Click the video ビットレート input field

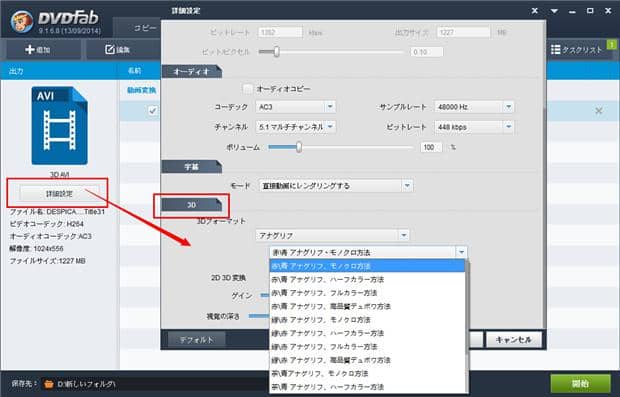pyautogui.click(x=280, y=32)
